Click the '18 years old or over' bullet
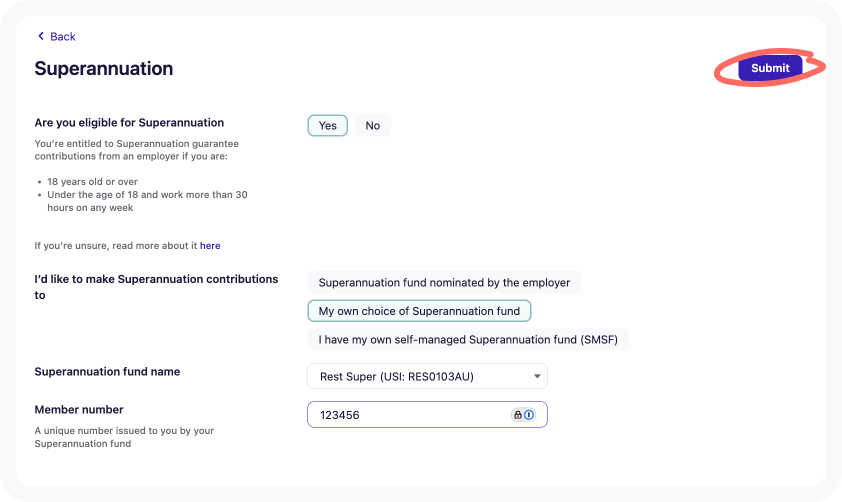The image size is (842, 502). point(92,181)
